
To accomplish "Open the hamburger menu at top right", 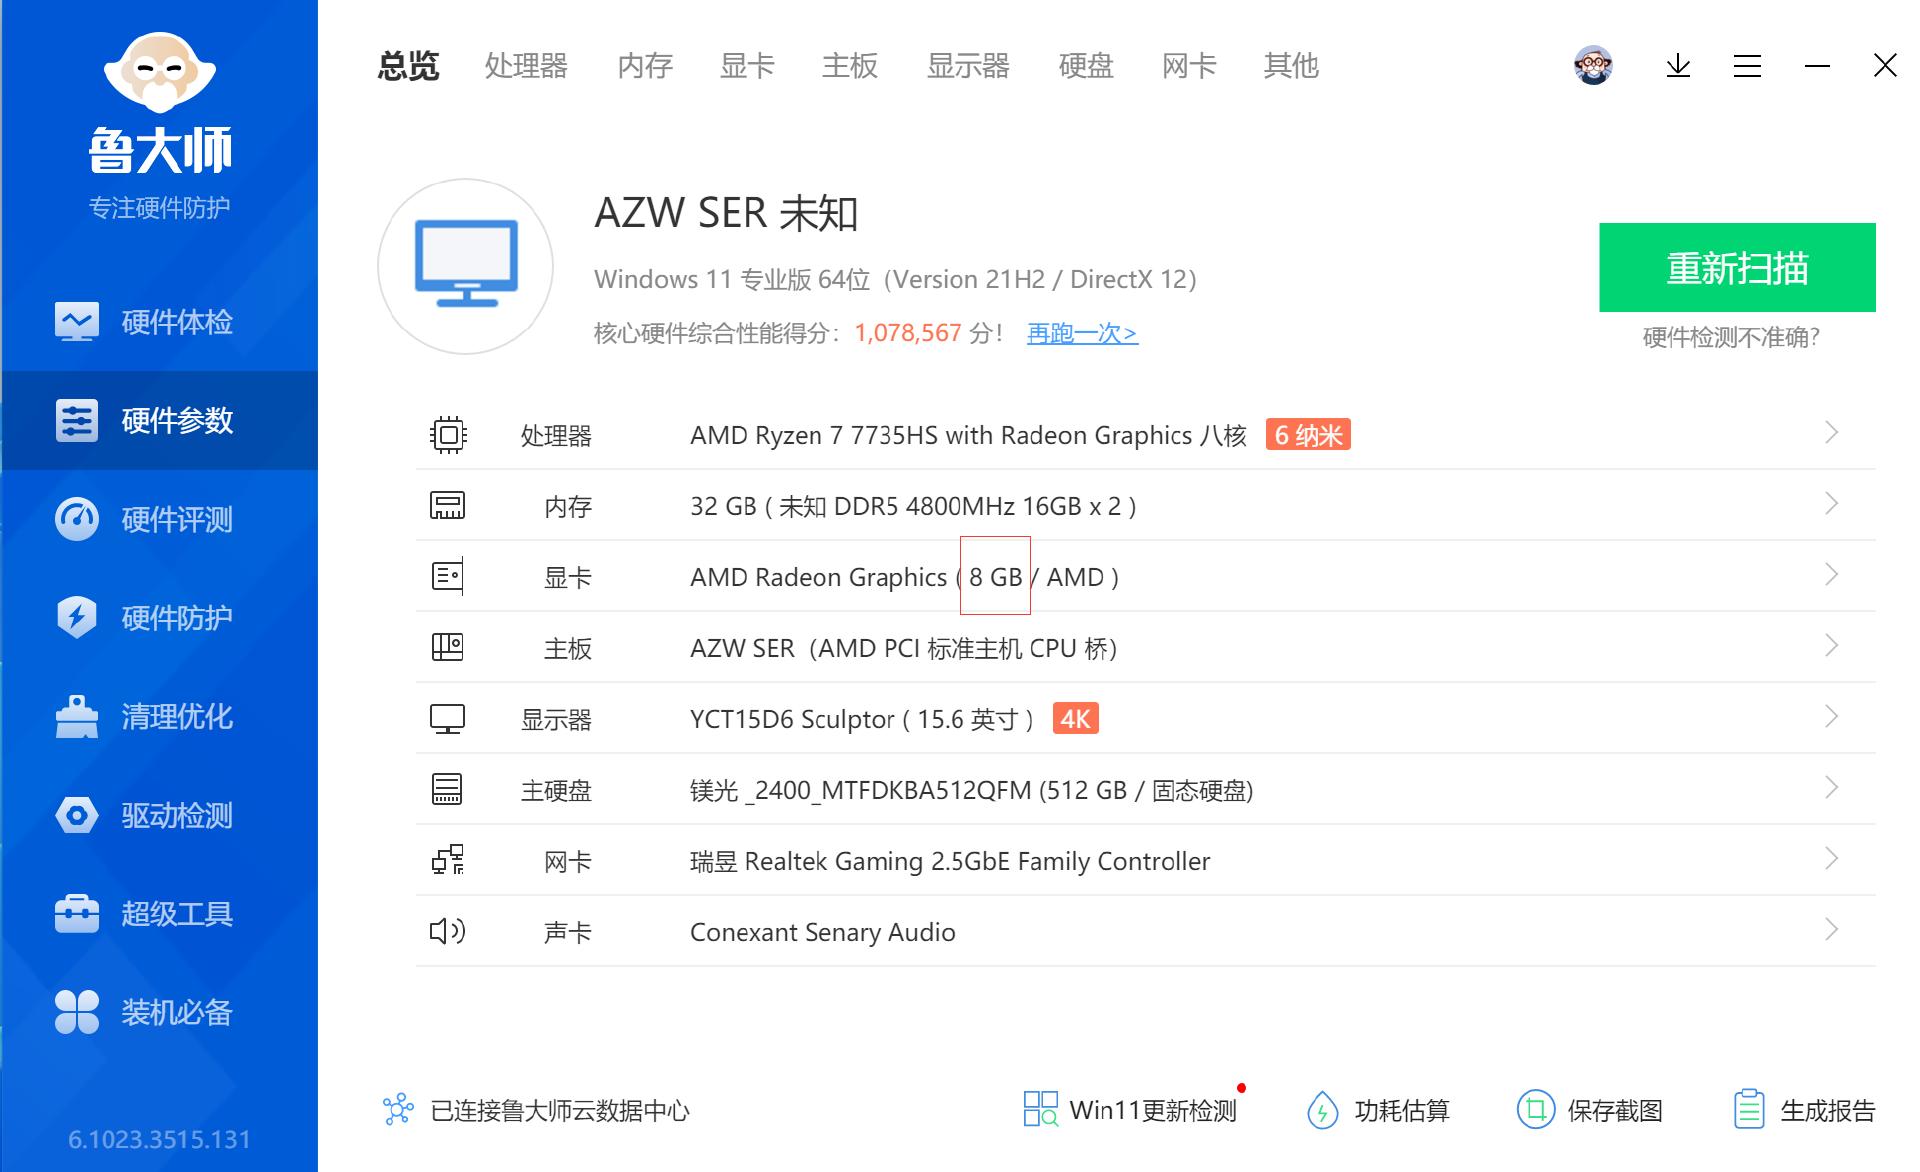I will tap(1746, 65).
